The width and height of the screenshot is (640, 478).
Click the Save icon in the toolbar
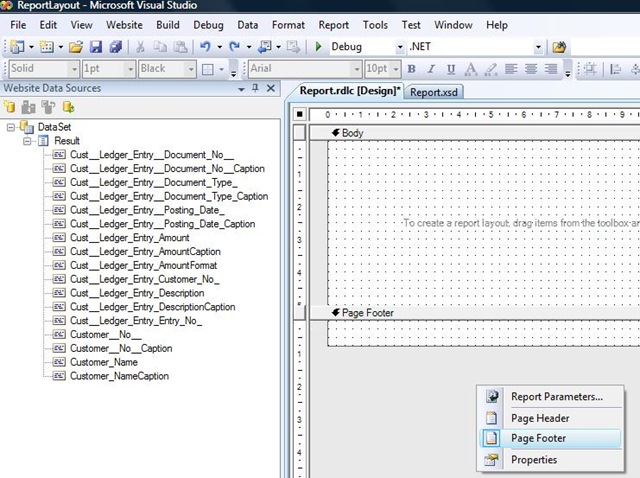[x=96, y=47]
